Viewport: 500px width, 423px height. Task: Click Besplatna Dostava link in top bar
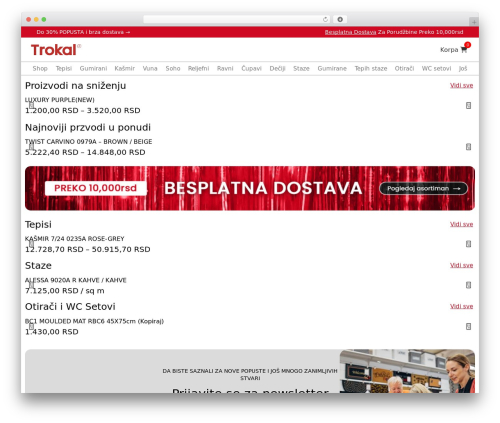coord(350,32)
